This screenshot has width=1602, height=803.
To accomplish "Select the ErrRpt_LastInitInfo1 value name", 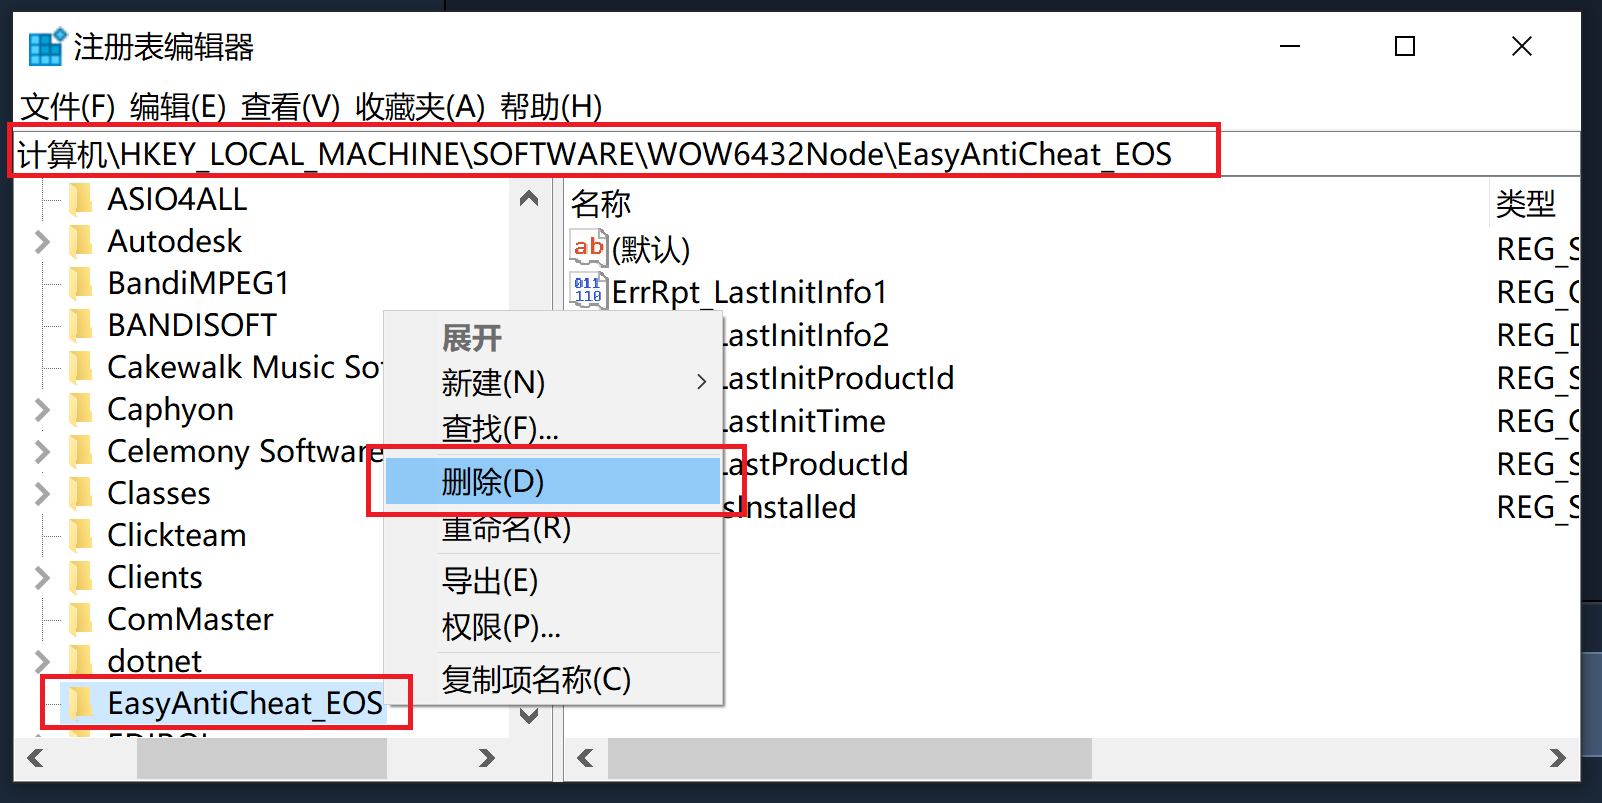I will tap(750, 292).
